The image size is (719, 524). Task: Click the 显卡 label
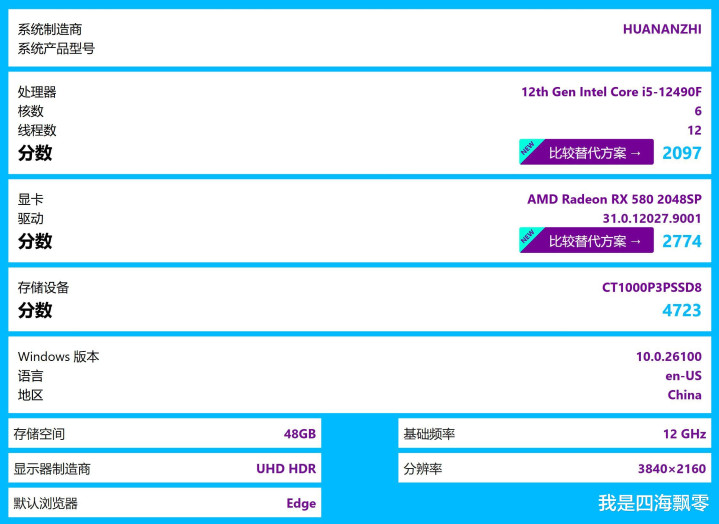[31, 199]
